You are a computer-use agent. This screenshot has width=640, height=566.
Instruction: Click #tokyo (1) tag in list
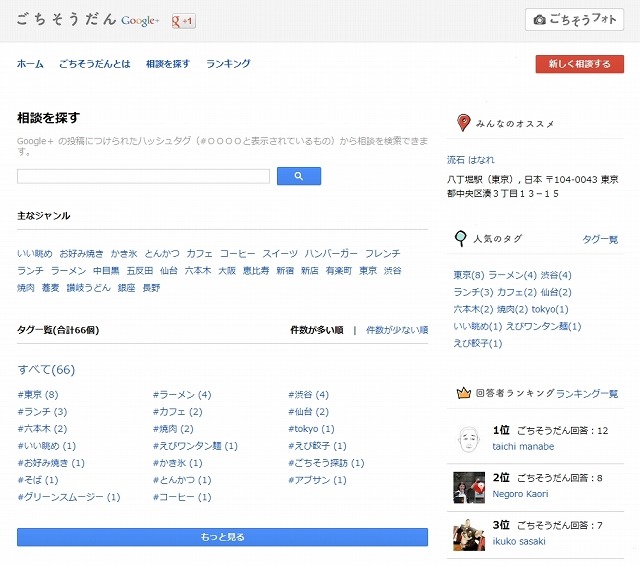click(x=311, y=429)
